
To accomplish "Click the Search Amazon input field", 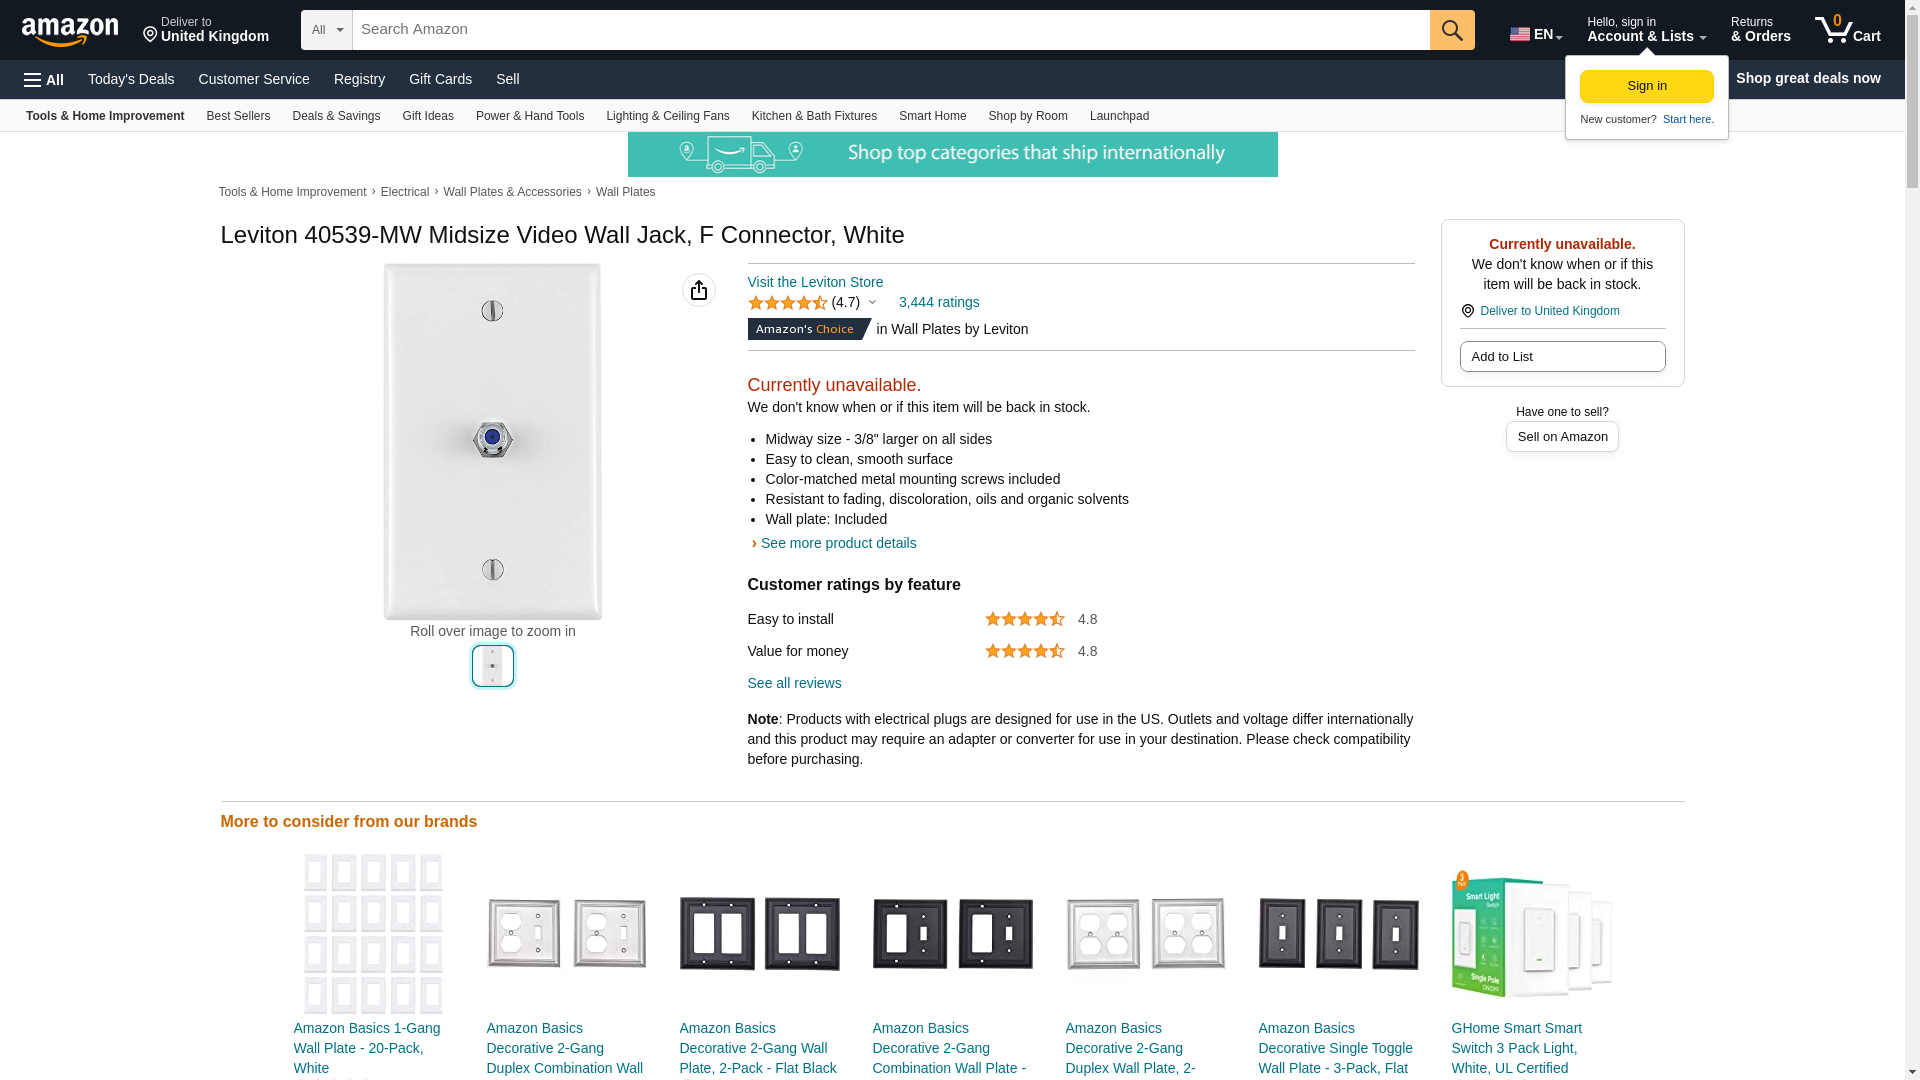I will point(891,30).
